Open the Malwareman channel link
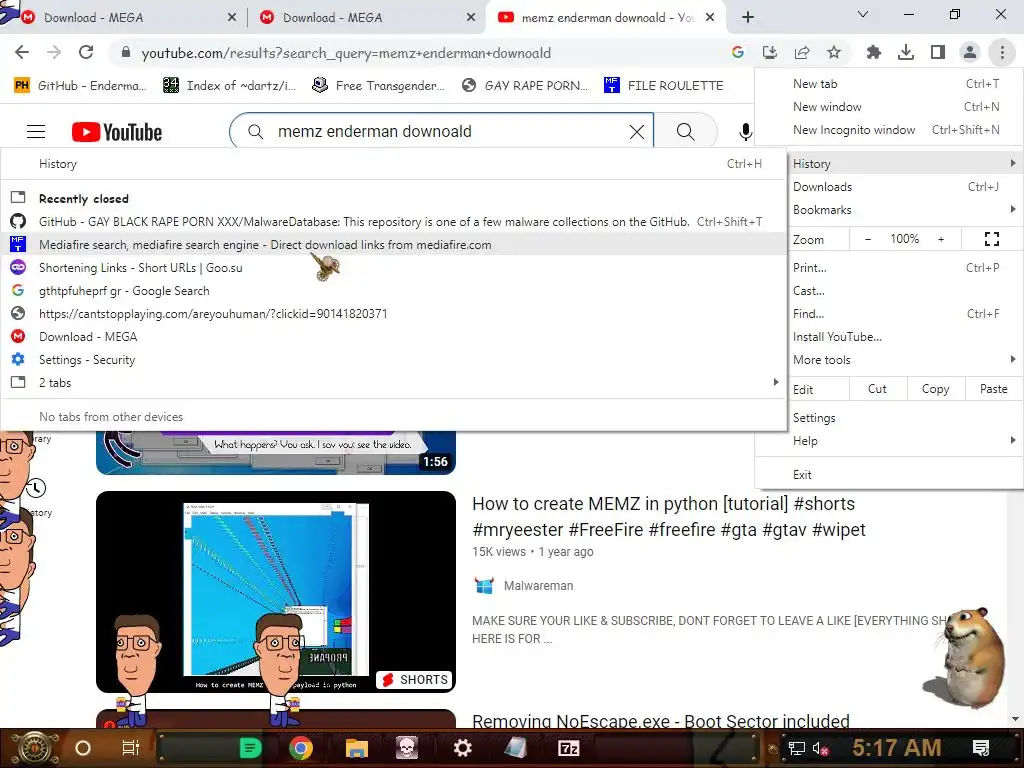1024x768 pixels. 538,586
